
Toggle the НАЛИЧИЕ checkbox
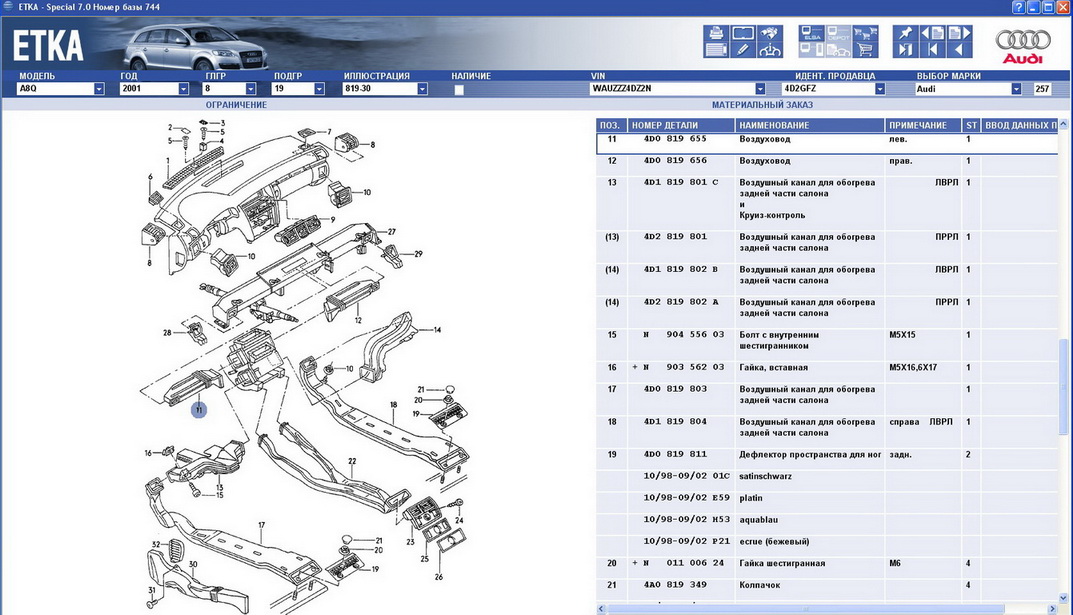459,89
